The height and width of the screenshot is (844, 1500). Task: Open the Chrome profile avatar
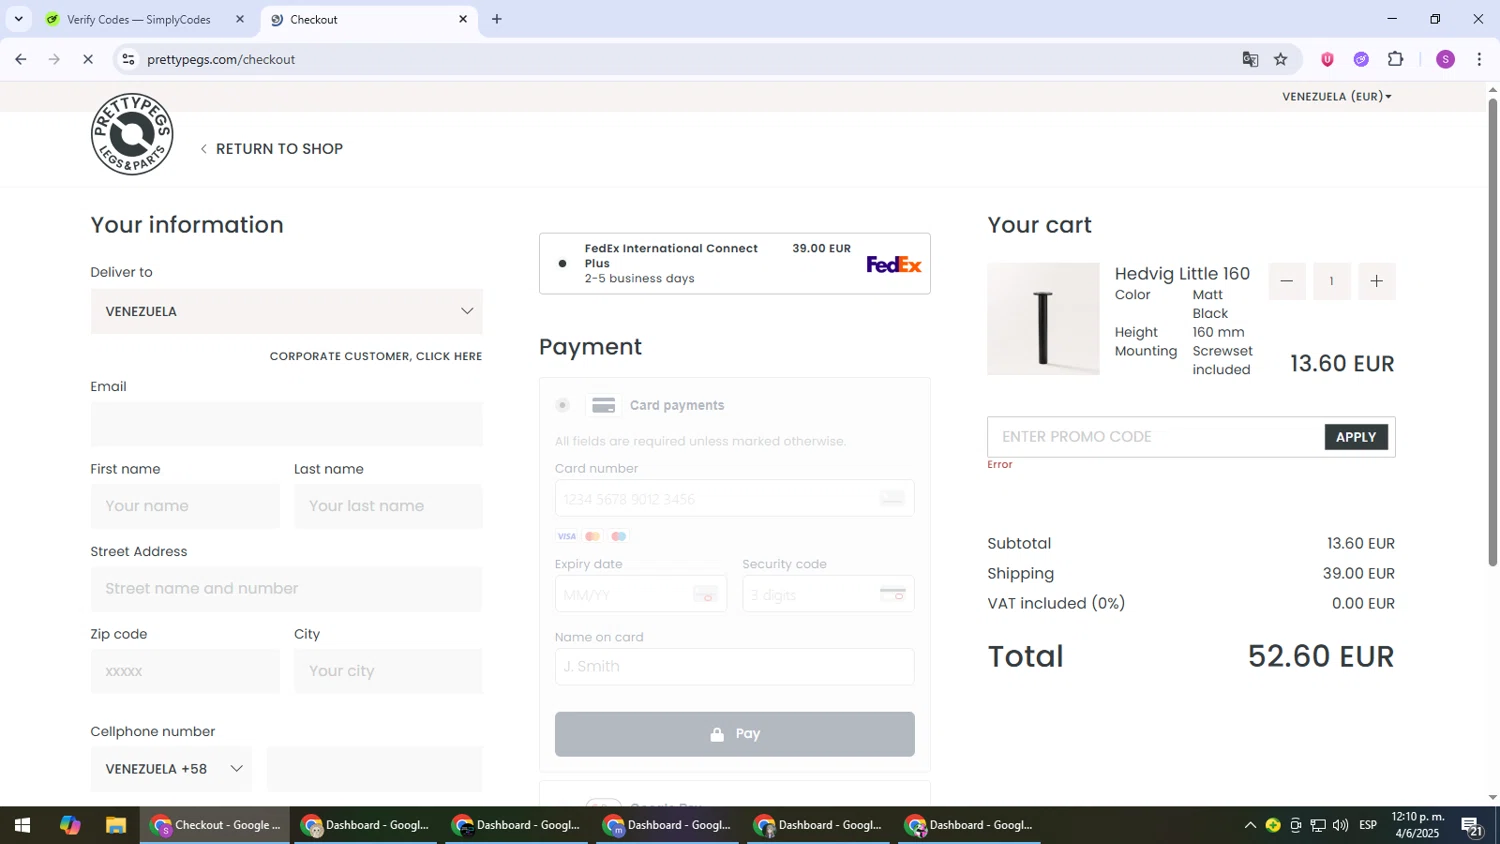1445,59
